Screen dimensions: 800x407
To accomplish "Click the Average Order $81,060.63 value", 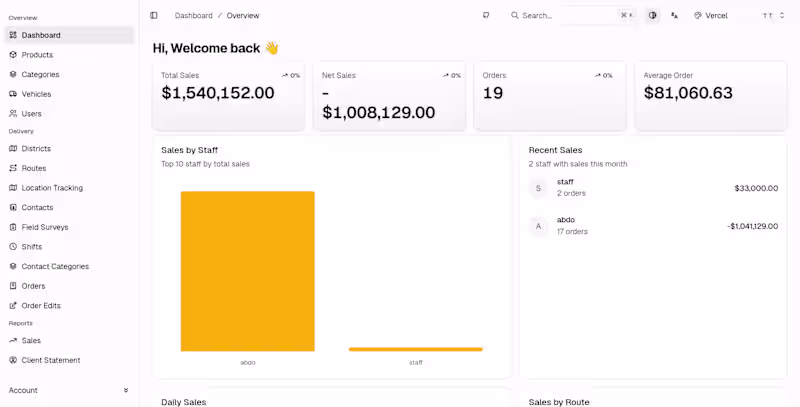I will pyautogui.click(x=688, y=93).
